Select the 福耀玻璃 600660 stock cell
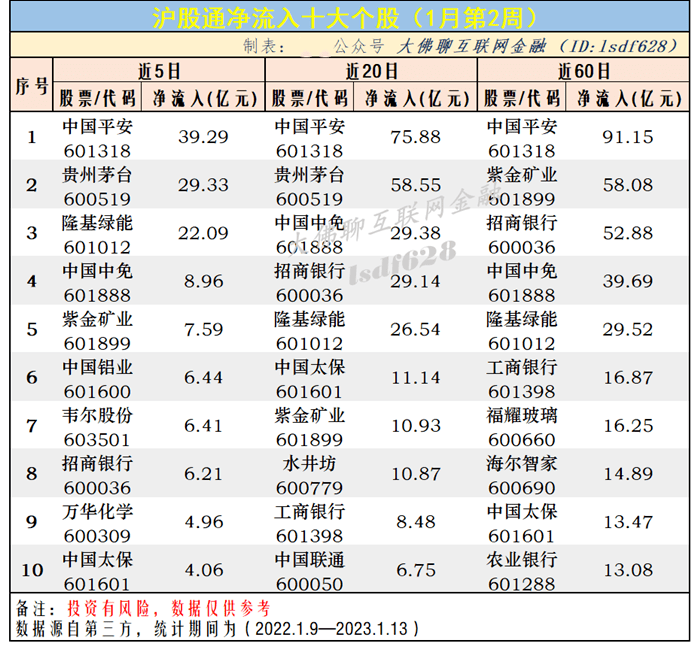 (522, 425)
